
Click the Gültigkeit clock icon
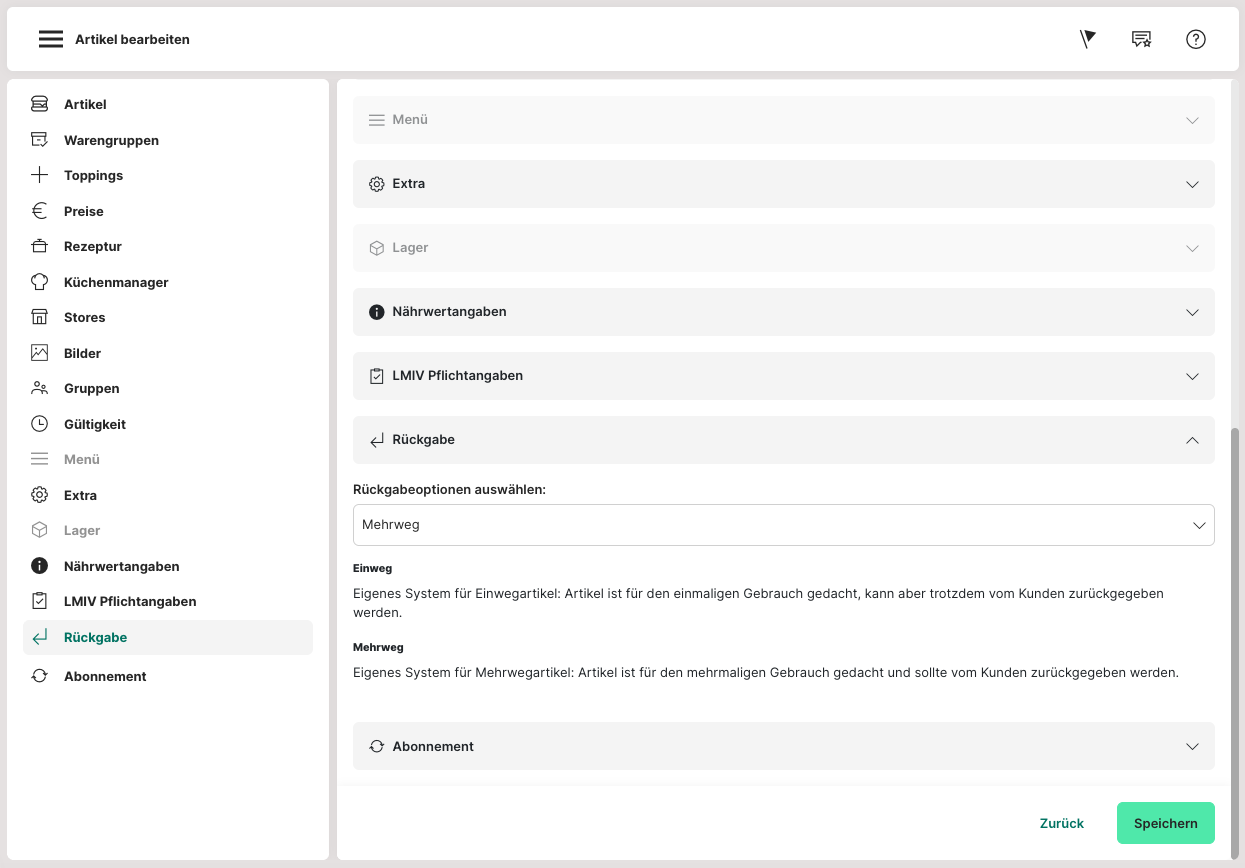39,424
